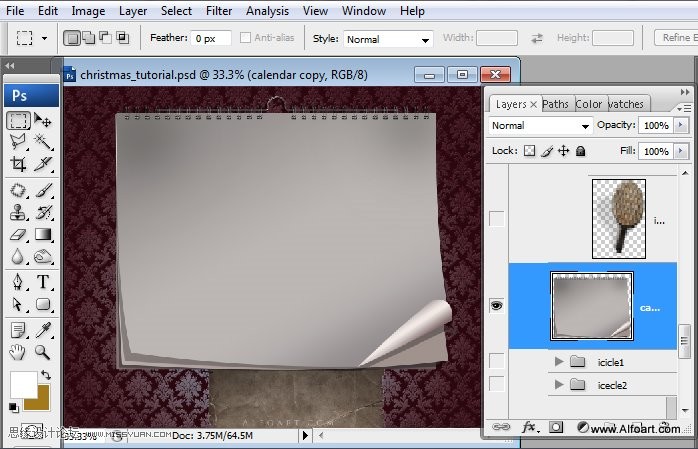Open the Filter menu

(219, 11)
